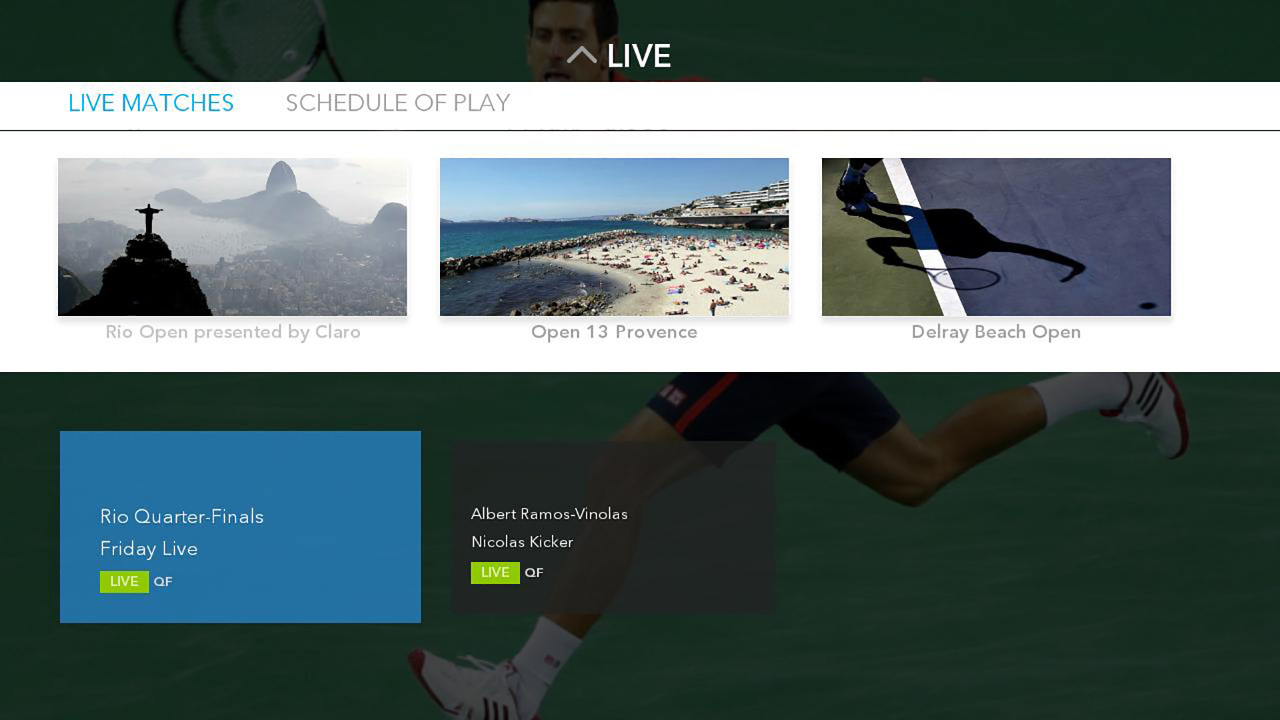
Task: Select the Open 13 Provence beach thumbnail
Action: (x=614, y=237)
